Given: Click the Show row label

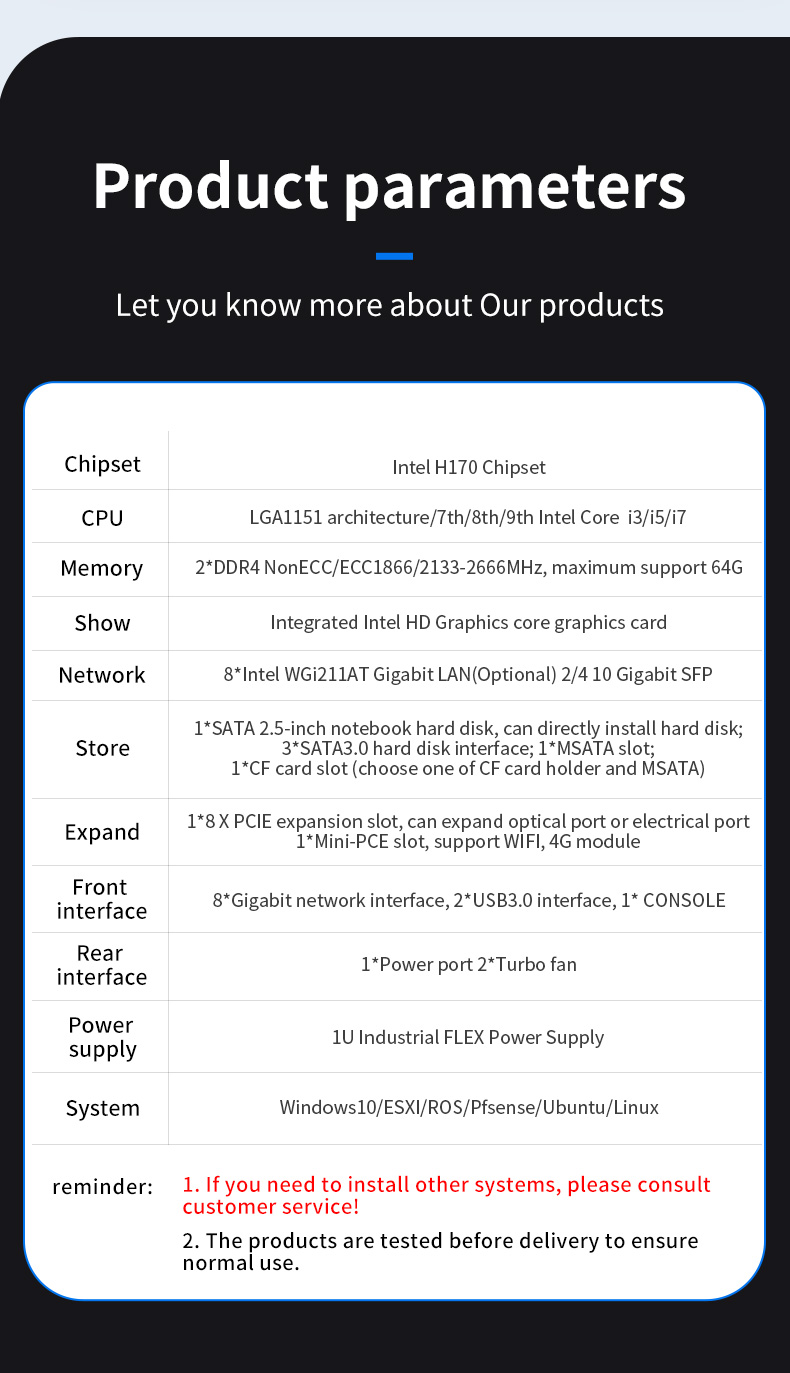Looking at the screenshot, I should pyautogui.click(x=102, y=623).
